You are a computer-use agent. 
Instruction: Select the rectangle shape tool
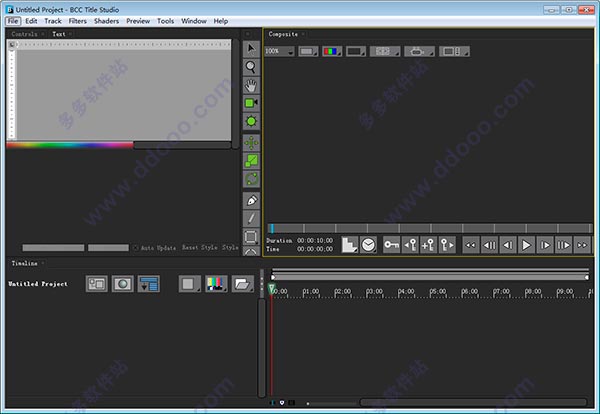[x=251, y=237]
